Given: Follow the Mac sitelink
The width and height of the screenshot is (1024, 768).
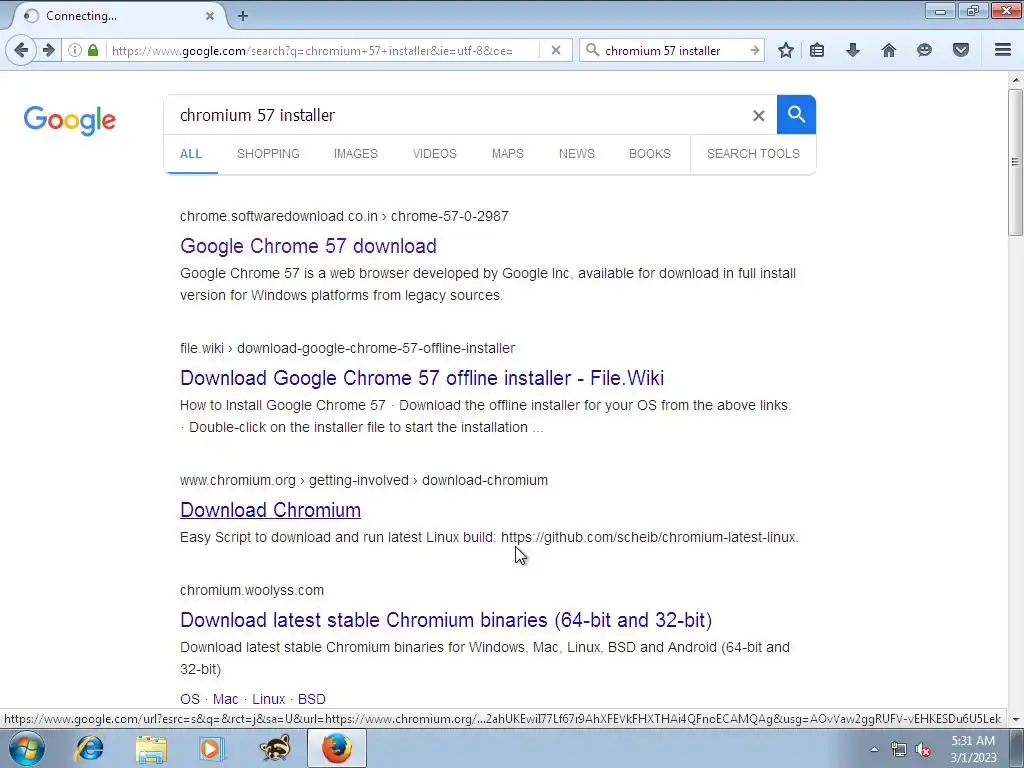Looking at the screenshot, I should 225,699.
